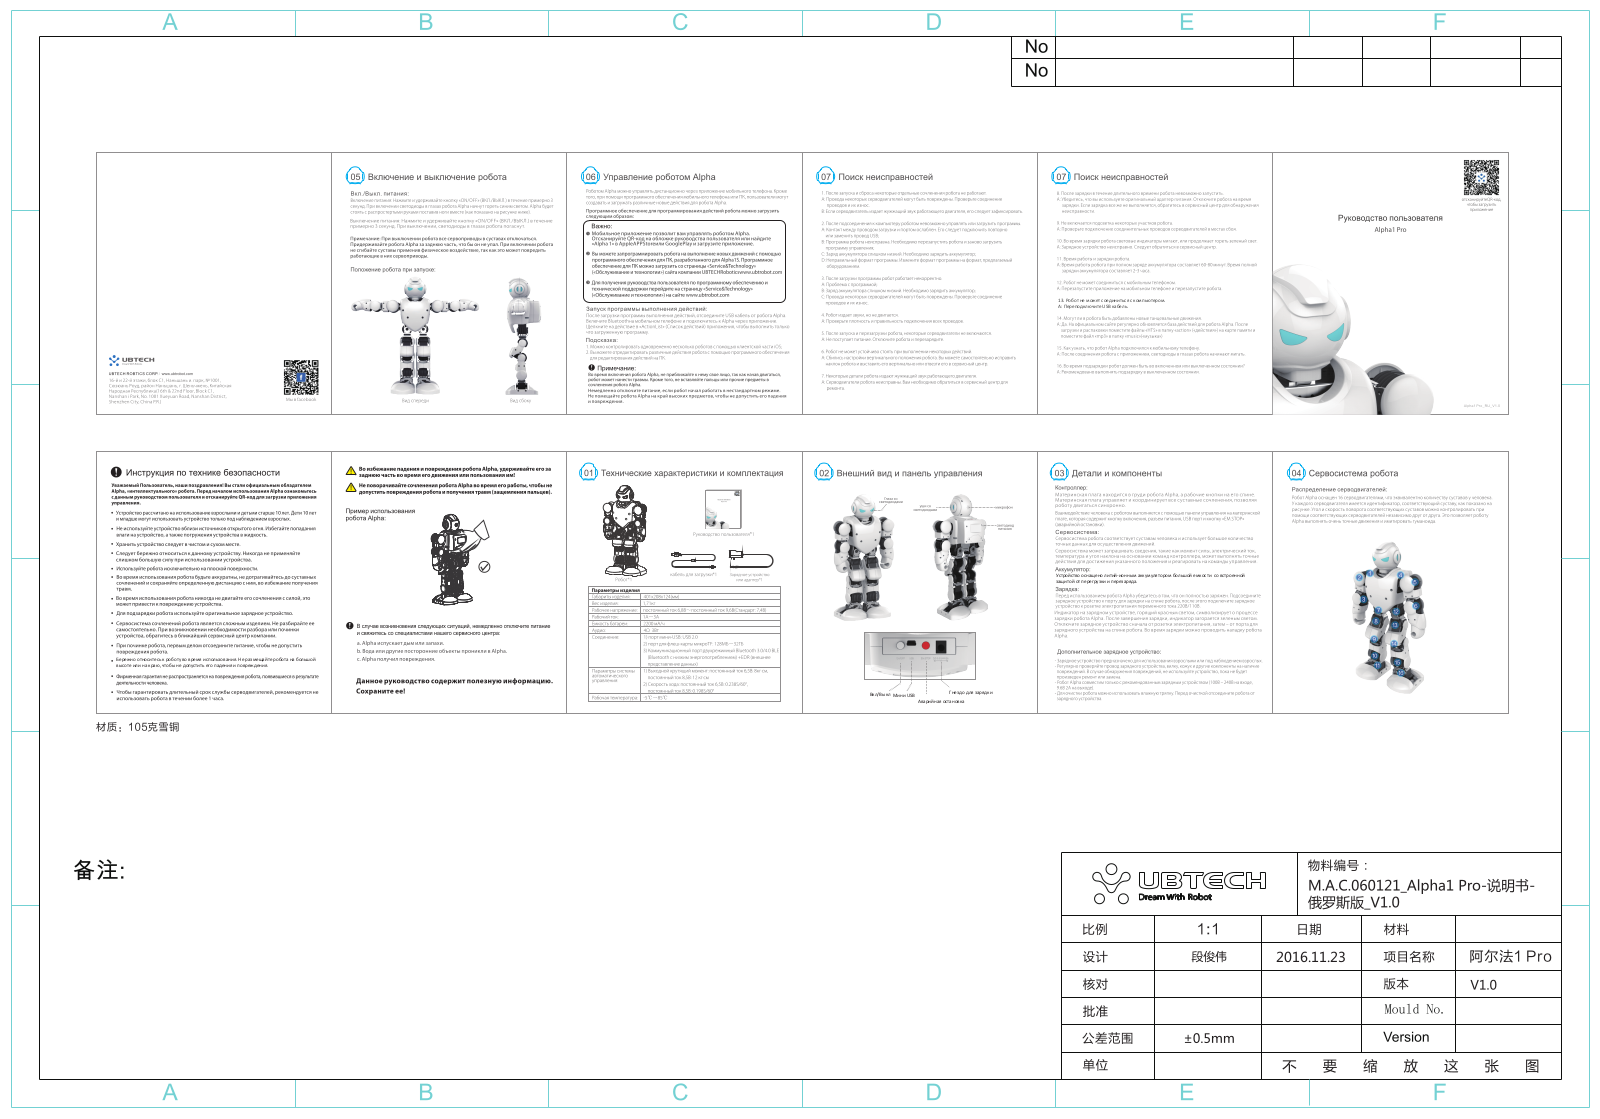Click the scale value 1:1 cell
This screenshot has height=1119, width=1600.
1208,929
